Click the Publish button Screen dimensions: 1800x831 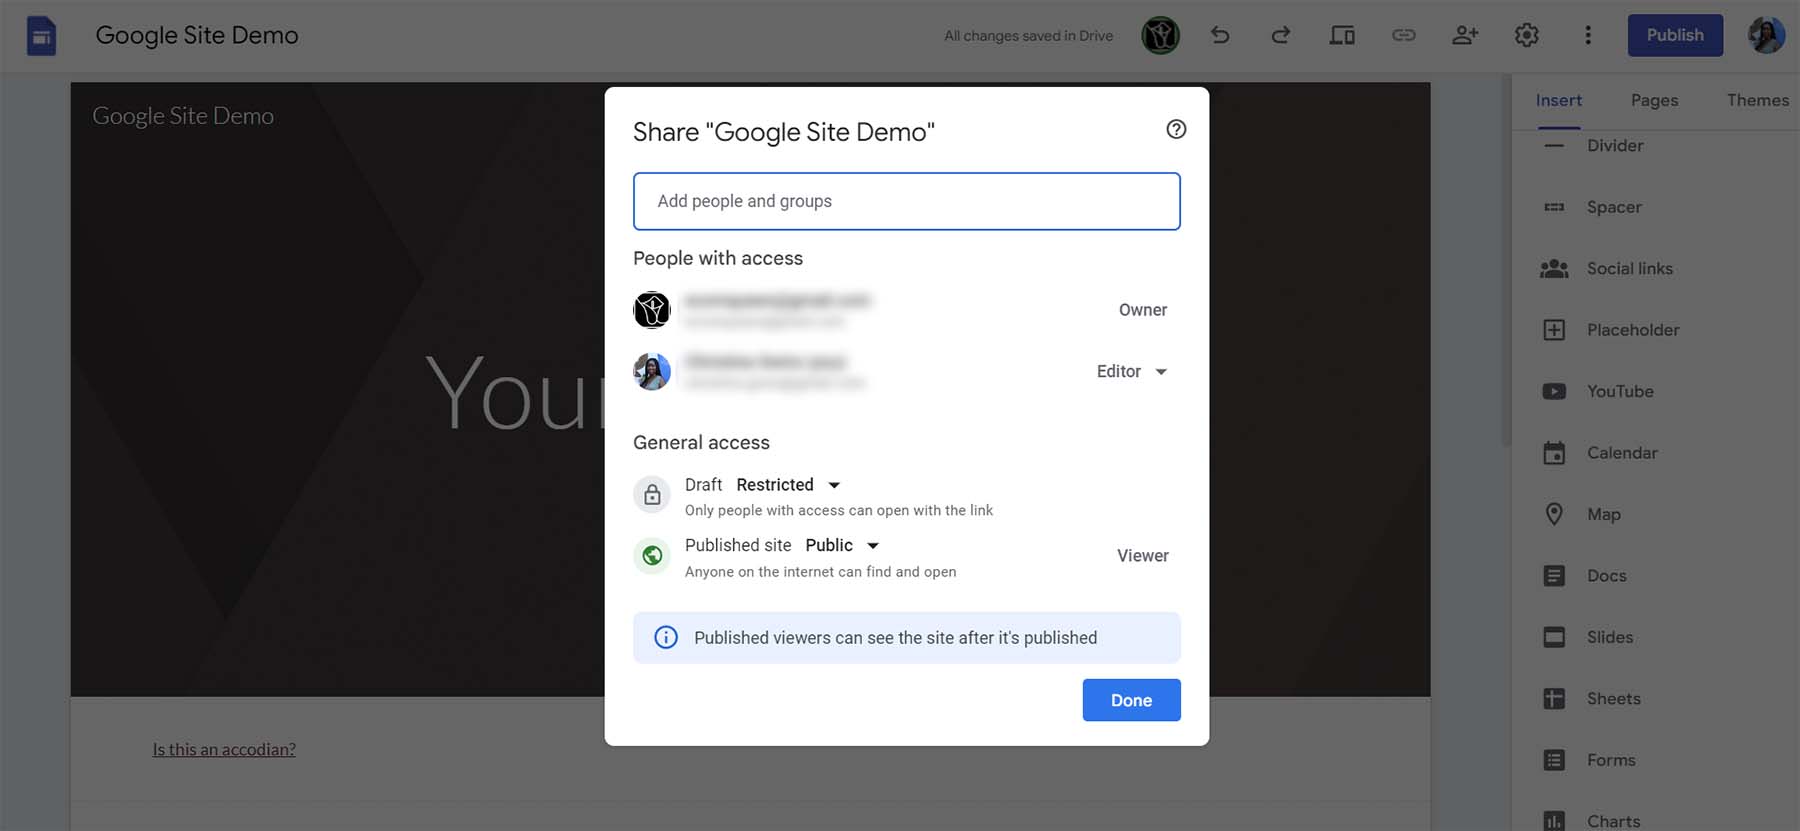pyautogui.click(x=1675, y=35)
